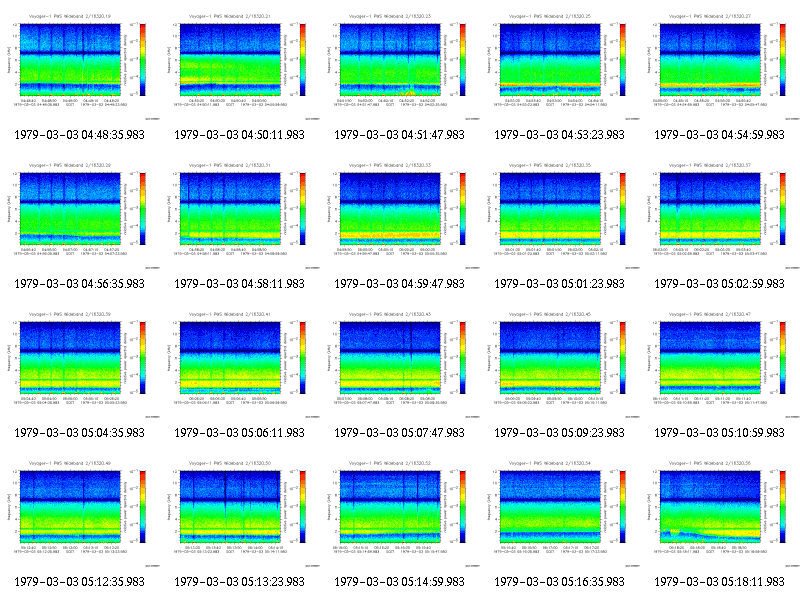Open the spectrogram thumbnail for 05:13:23.983
Screen dimensions: 800x596
point(240,513)
